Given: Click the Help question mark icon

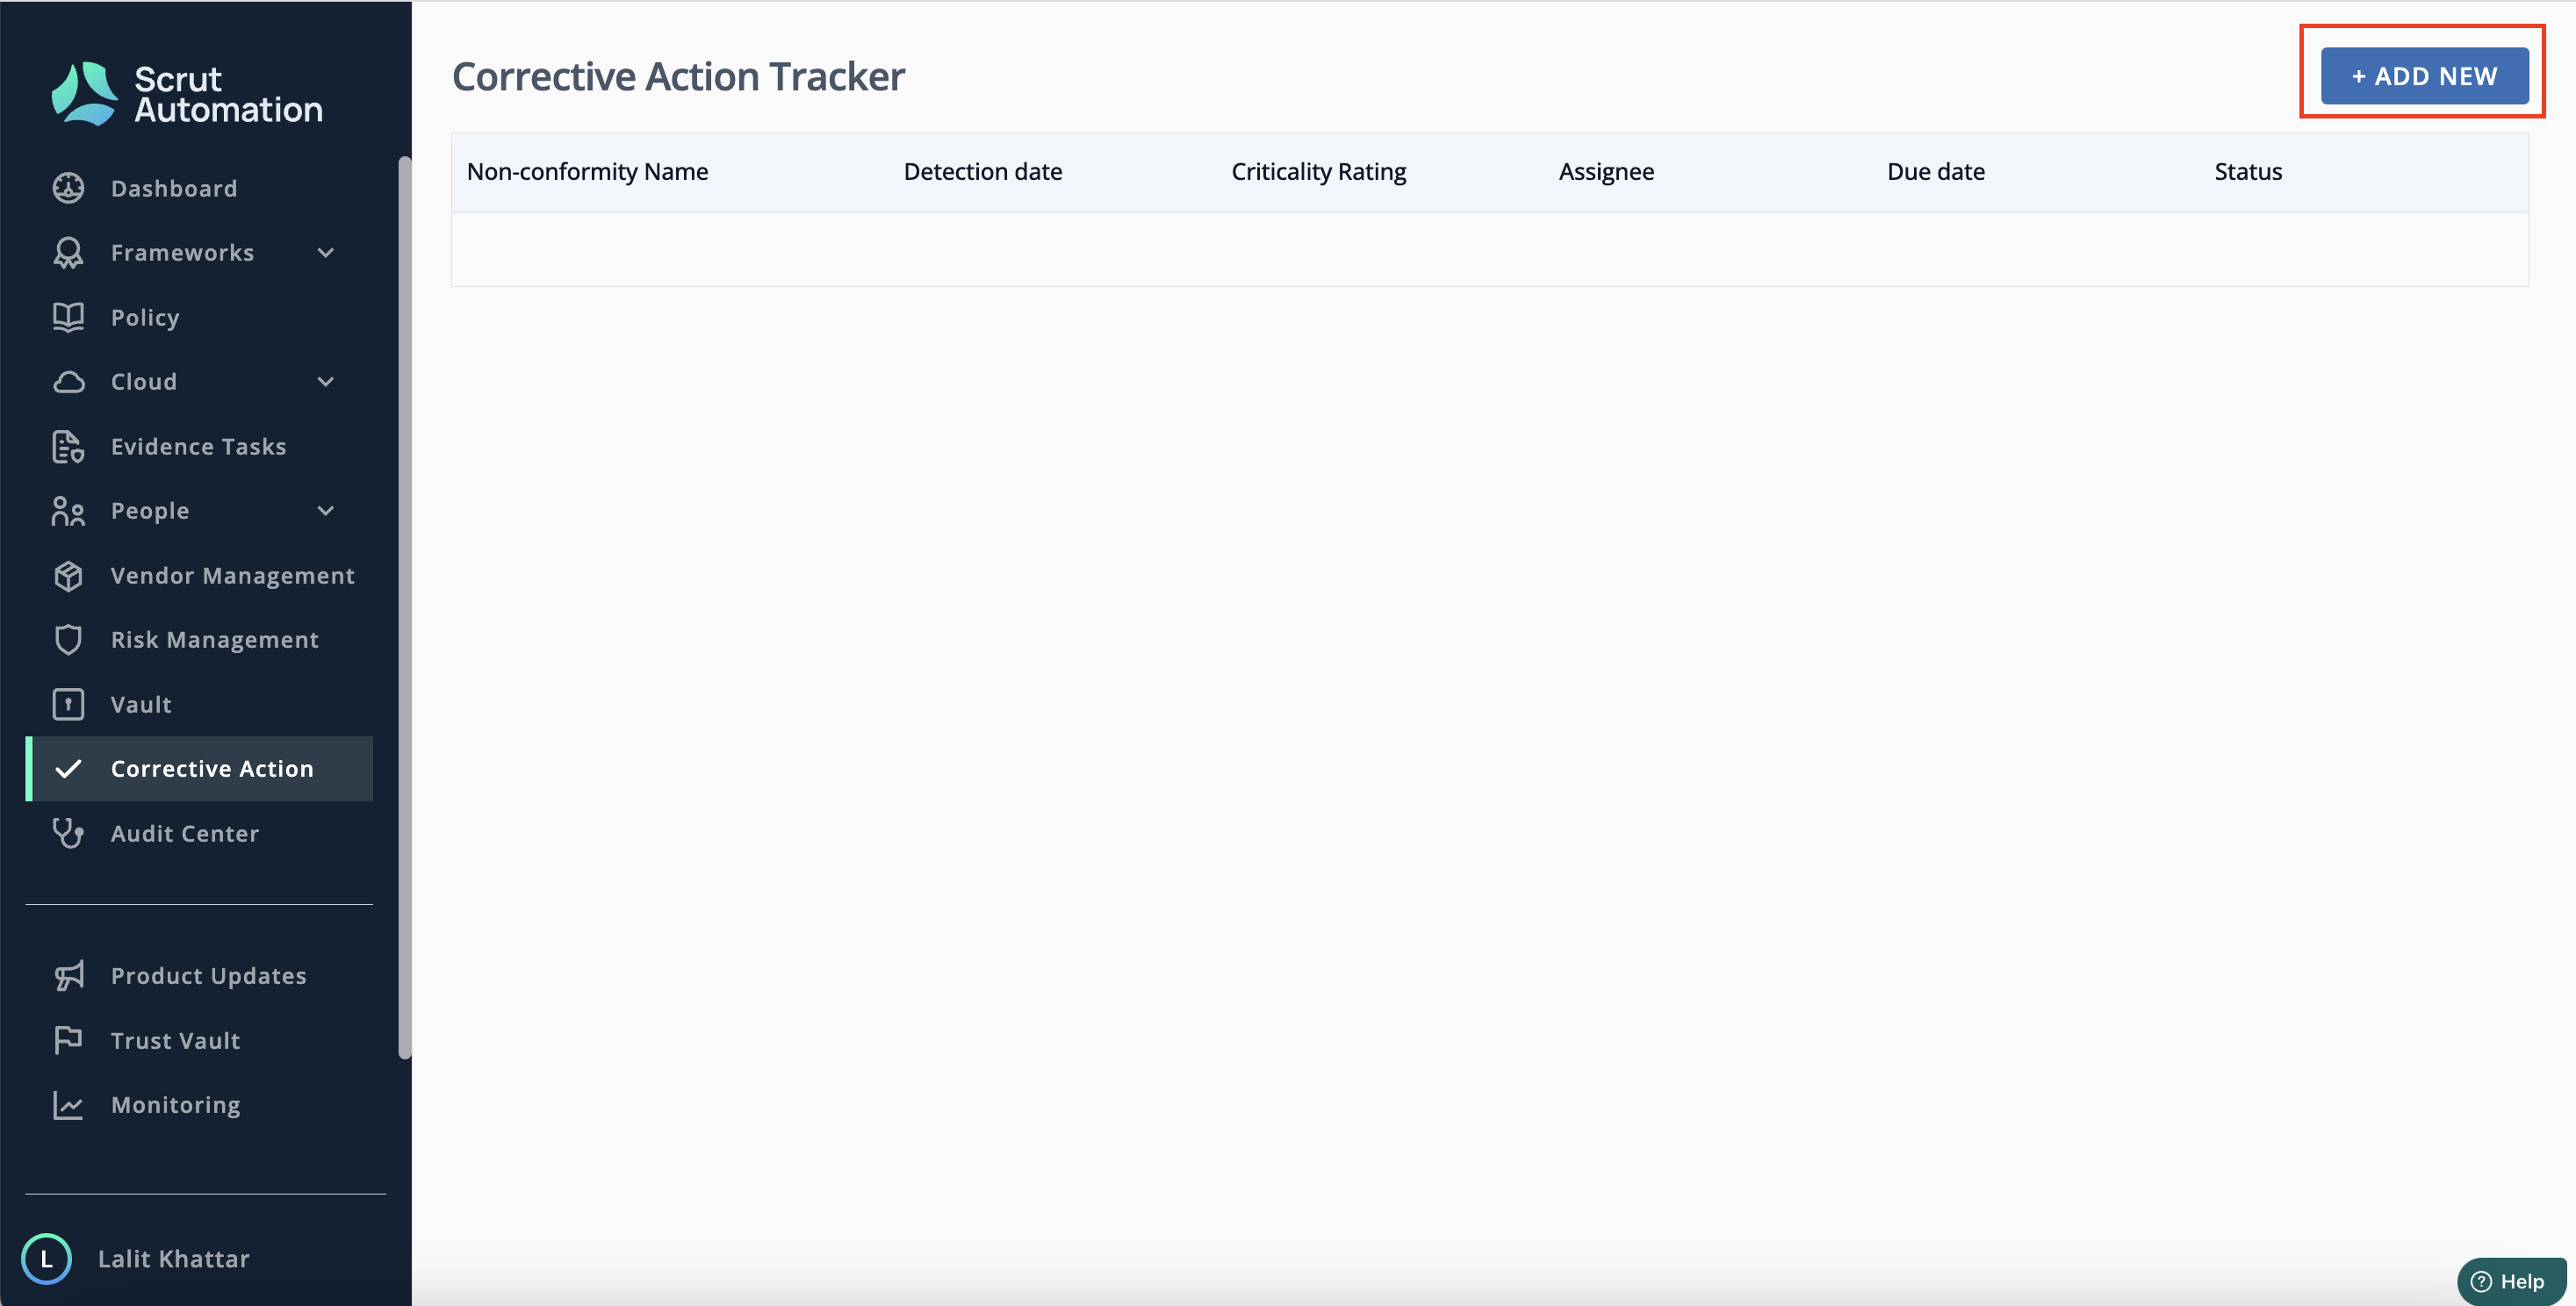Looking at the screenshot, I should click(2481, 1282).
